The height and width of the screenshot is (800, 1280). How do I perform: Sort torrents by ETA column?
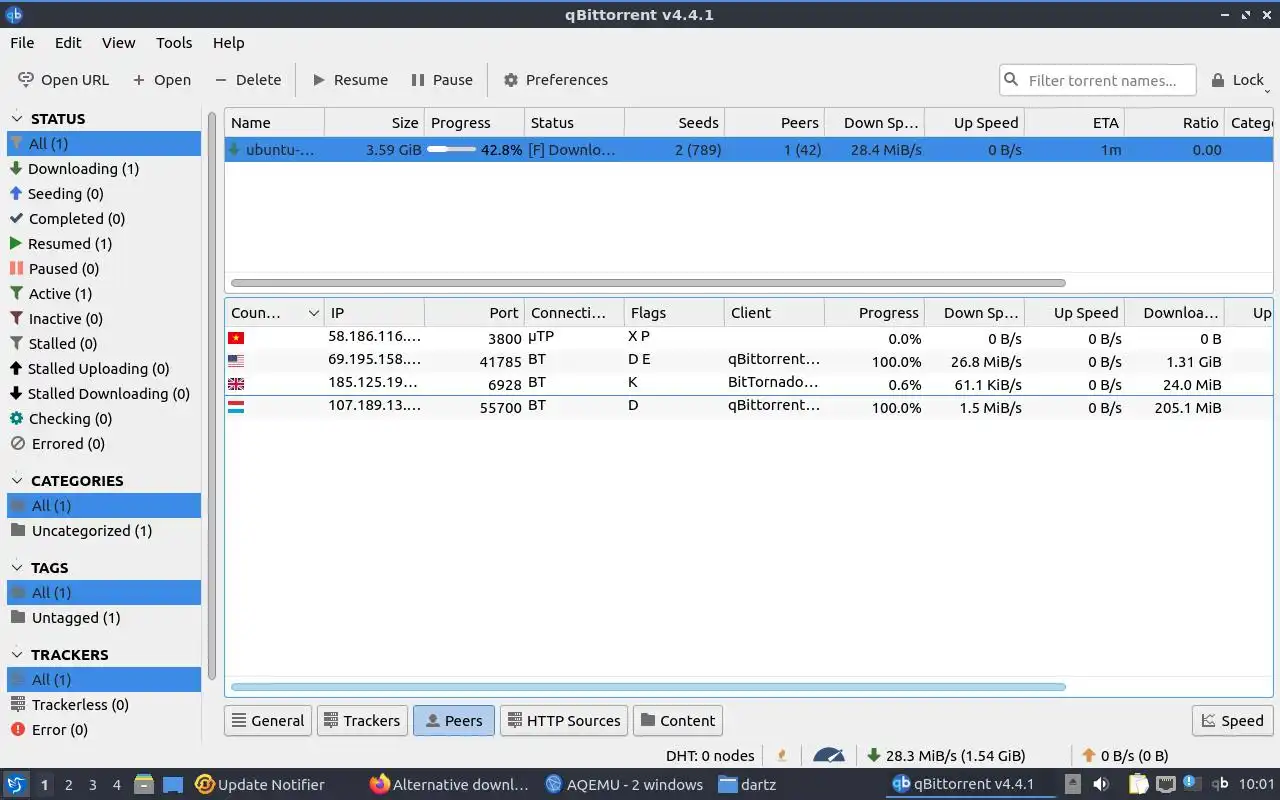tap(1074, 123)
